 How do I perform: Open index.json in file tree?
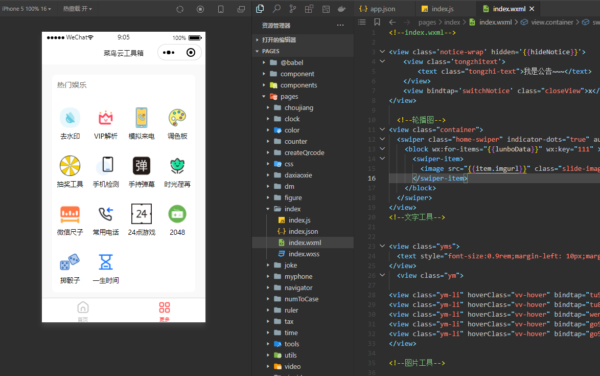tap(303, 231)
